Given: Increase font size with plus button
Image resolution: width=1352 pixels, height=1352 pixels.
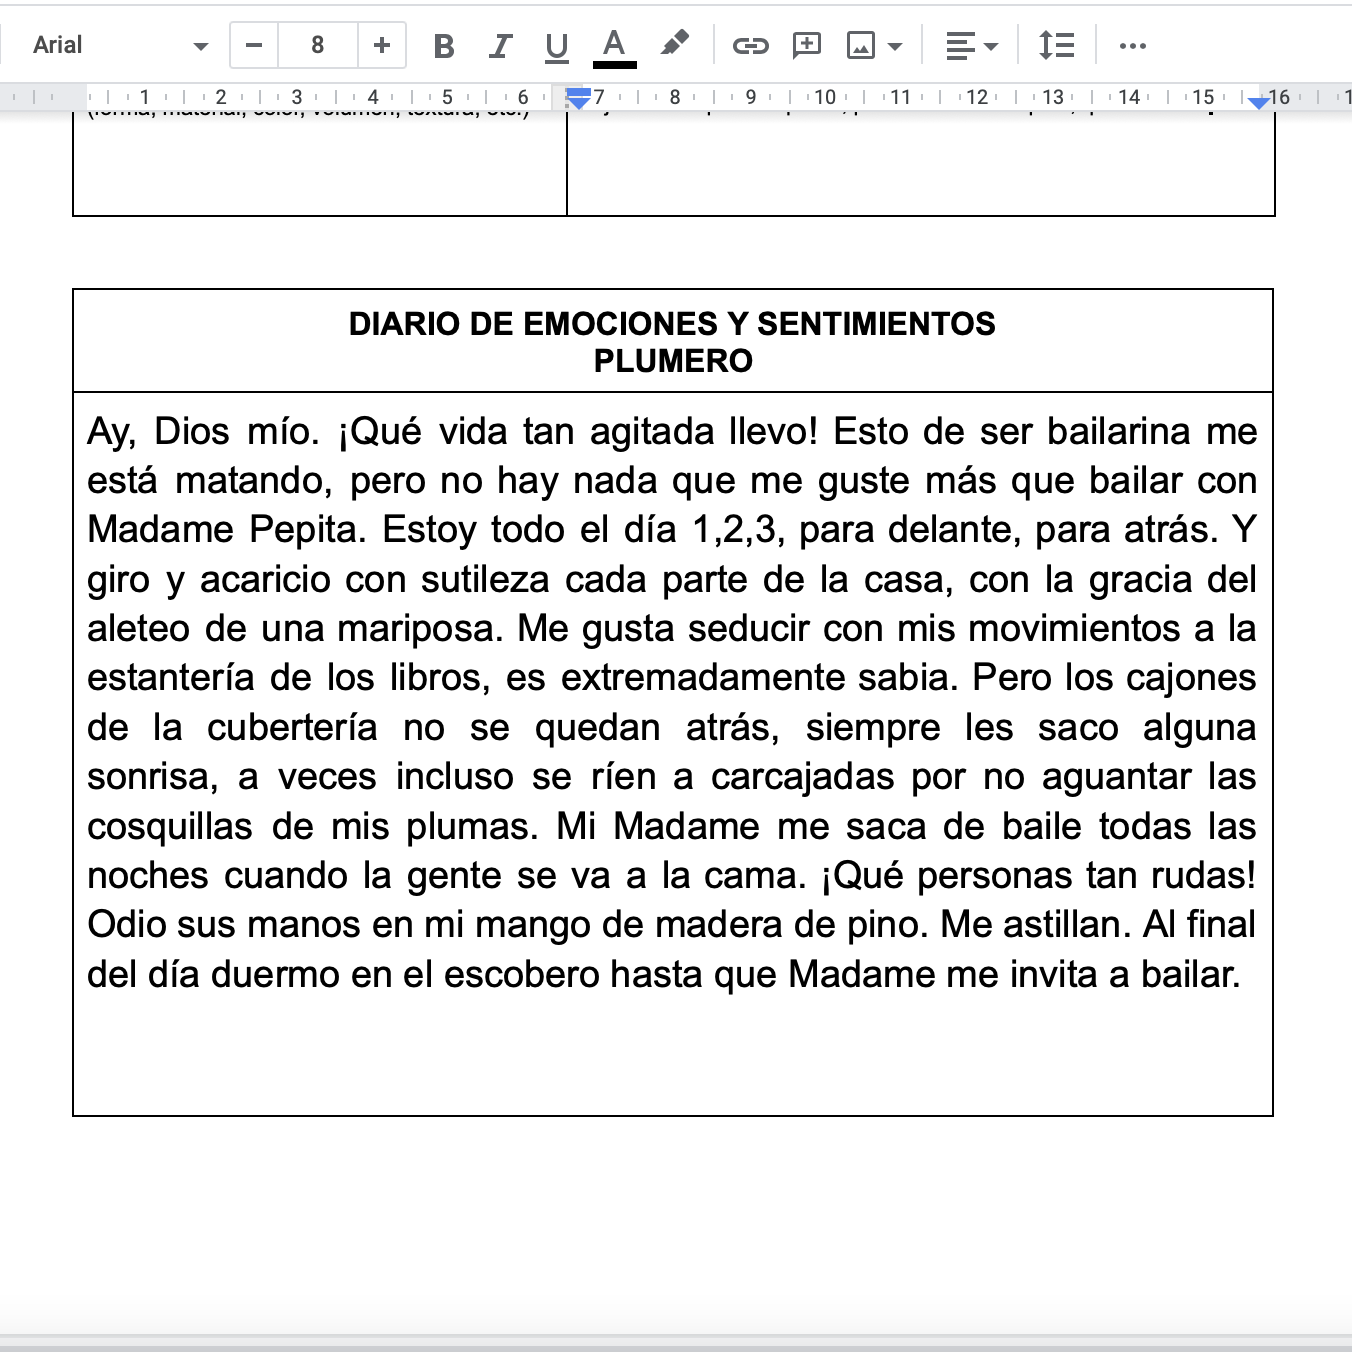Looking at the screenshot, I should pyautogui.click(x=382, y=45).
